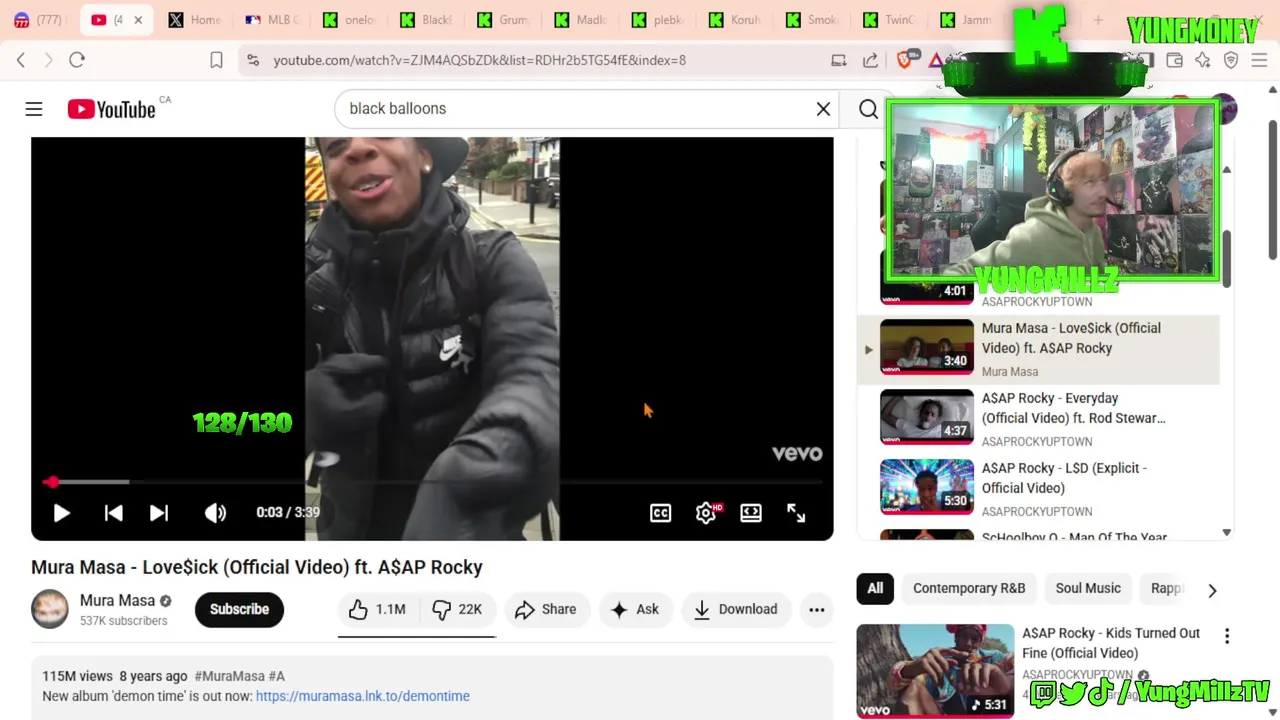This screenshot has width=1280, height=720.
Task: Dislike the video (22K)
Action: (x=457, y=609)
